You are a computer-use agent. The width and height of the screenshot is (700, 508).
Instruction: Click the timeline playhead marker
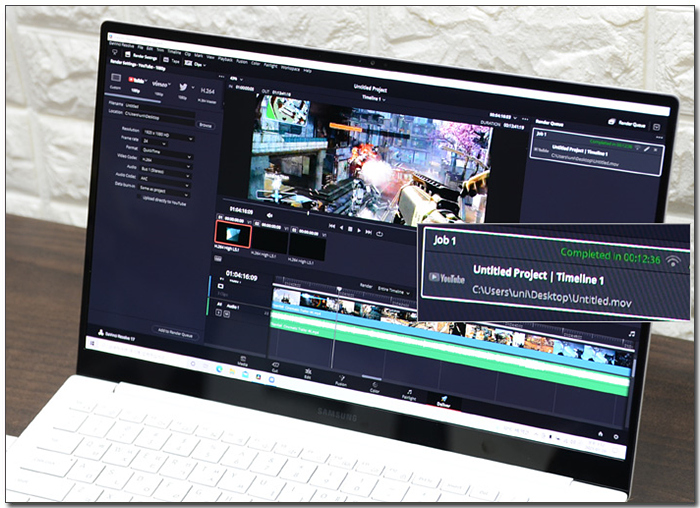339,289
